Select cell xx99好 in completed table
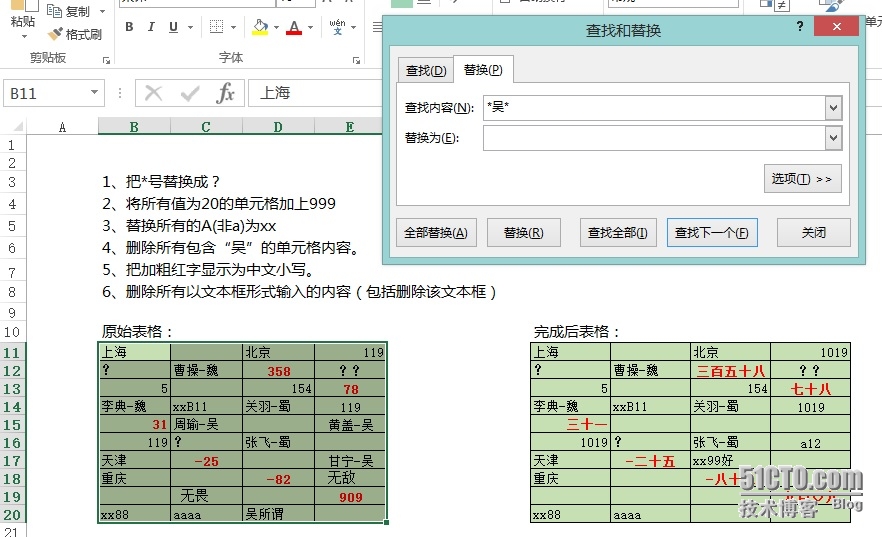 tap(730, 461)
